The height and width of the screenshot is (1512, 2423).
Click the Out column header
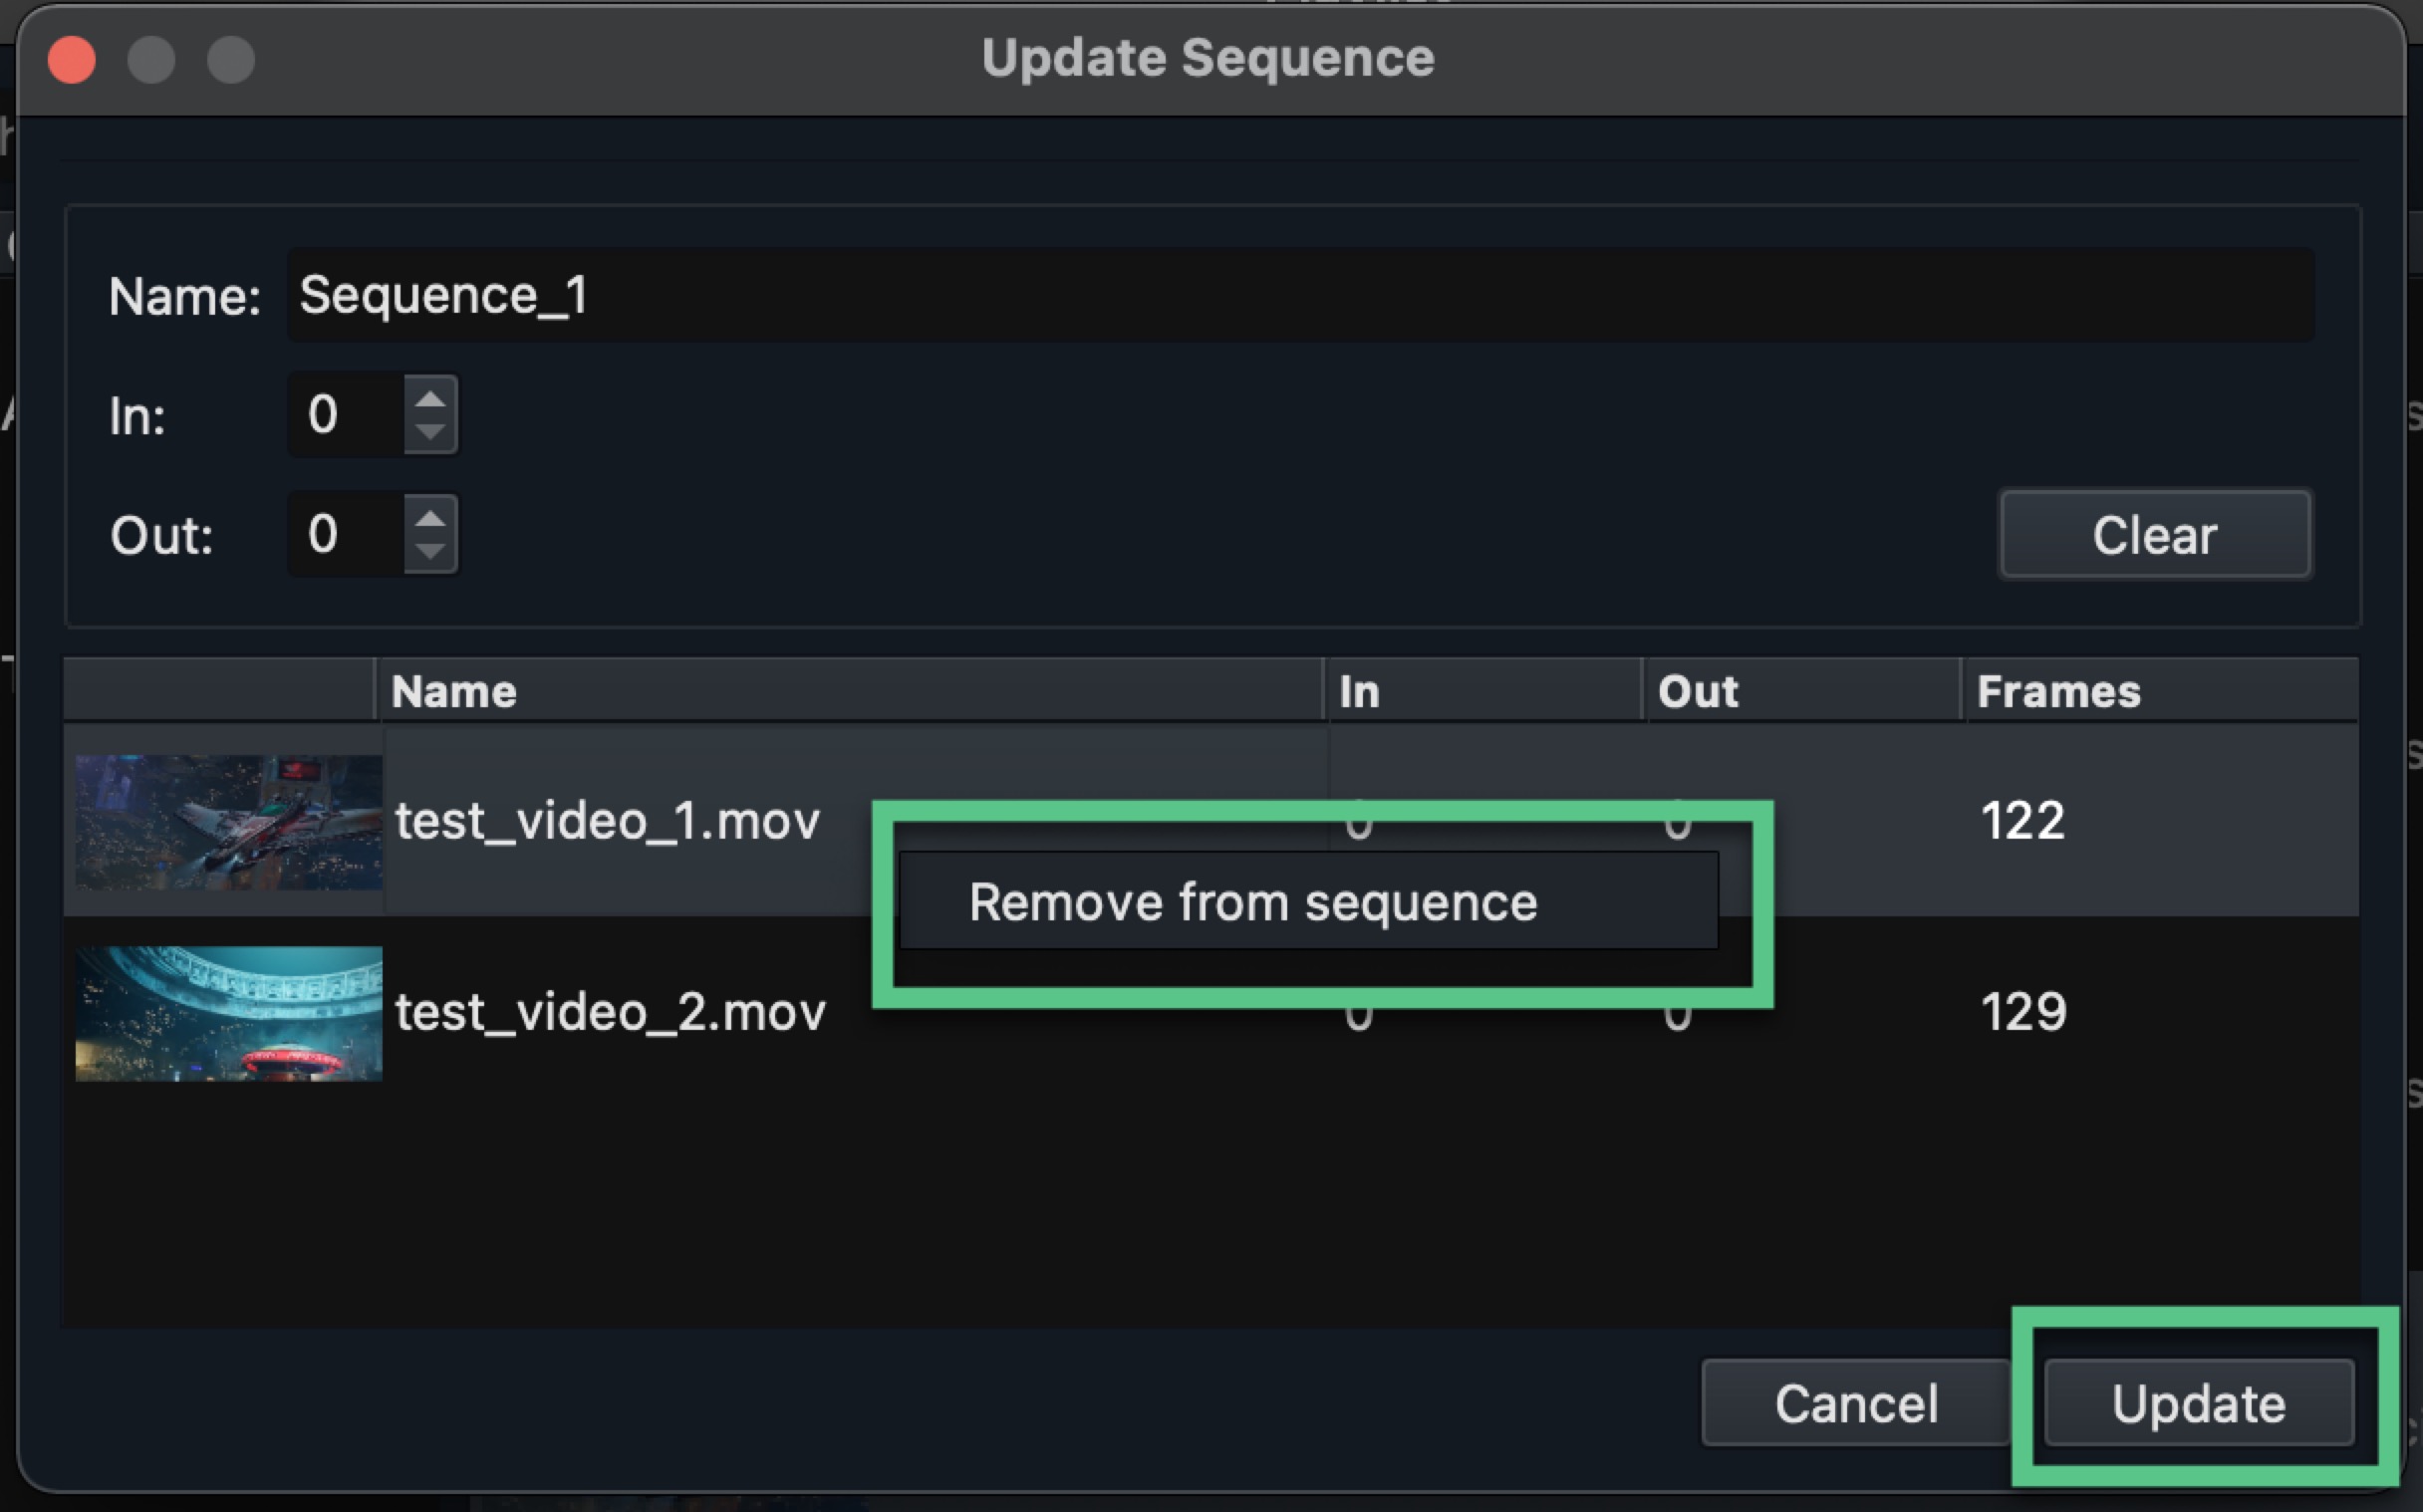click(1698, 690)
